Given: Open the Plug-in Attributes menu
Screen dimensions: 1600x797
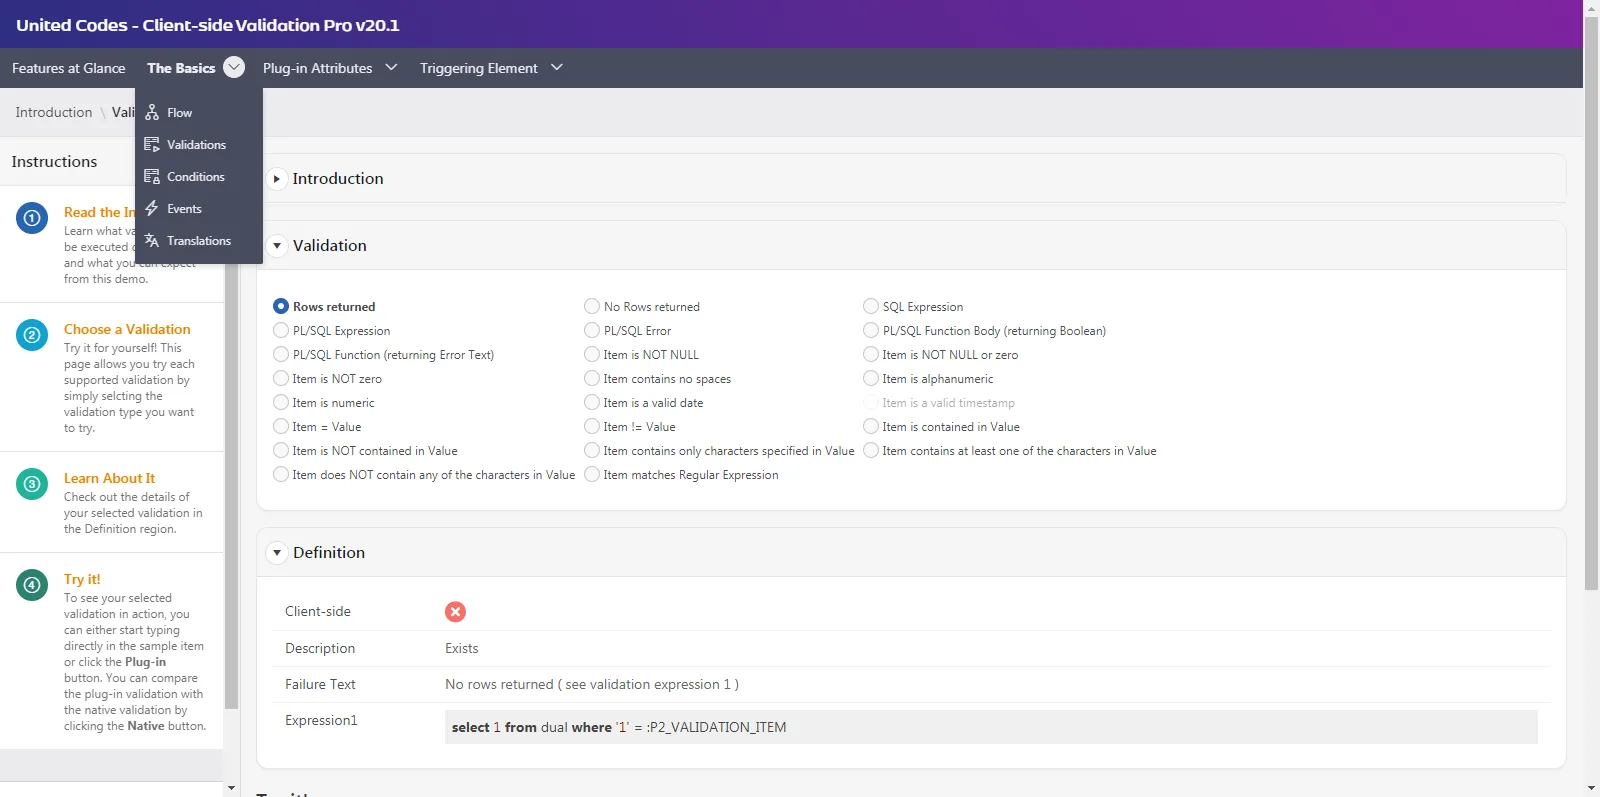Looking at the screenshot, I should (x=329, y=68).
